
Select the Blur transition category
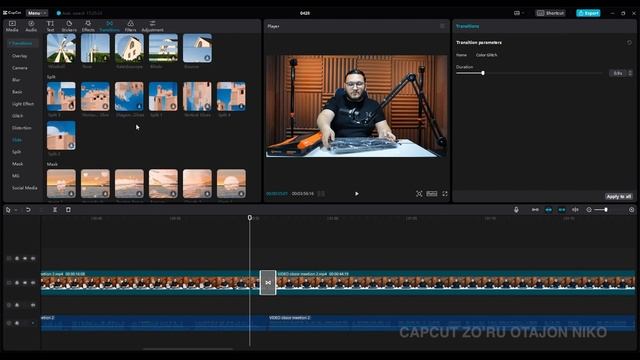click(x=16, y=80)
